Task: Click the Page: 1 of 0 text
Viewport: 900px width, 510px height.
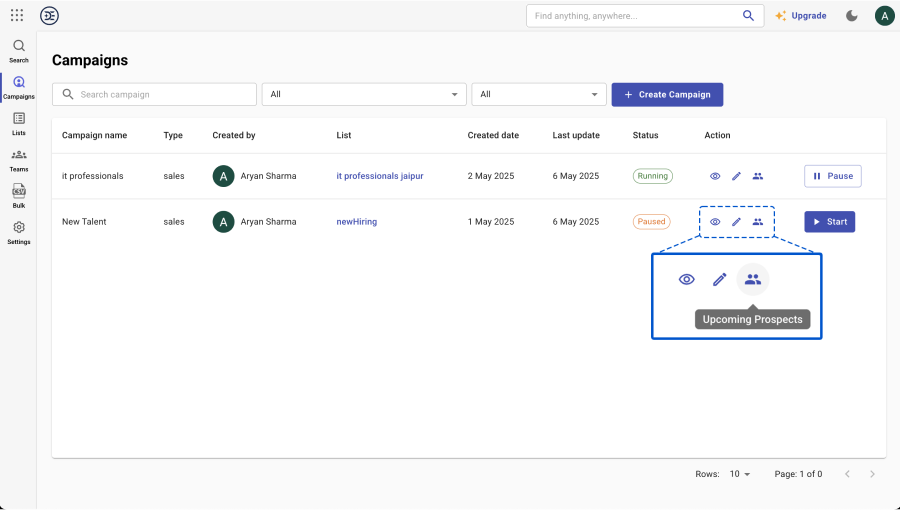Action: (798, 474)
